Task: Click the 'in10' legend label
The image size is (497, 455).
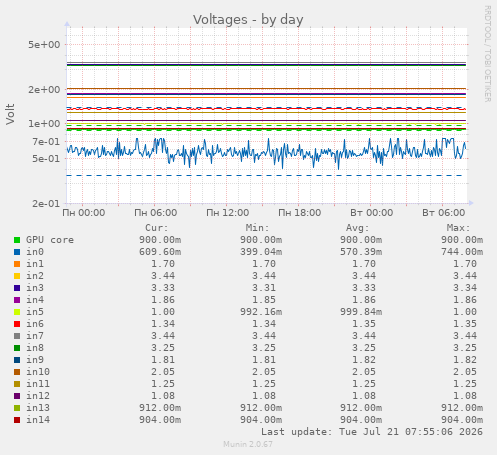Action: pyautogui.click(x=38, y=372)
